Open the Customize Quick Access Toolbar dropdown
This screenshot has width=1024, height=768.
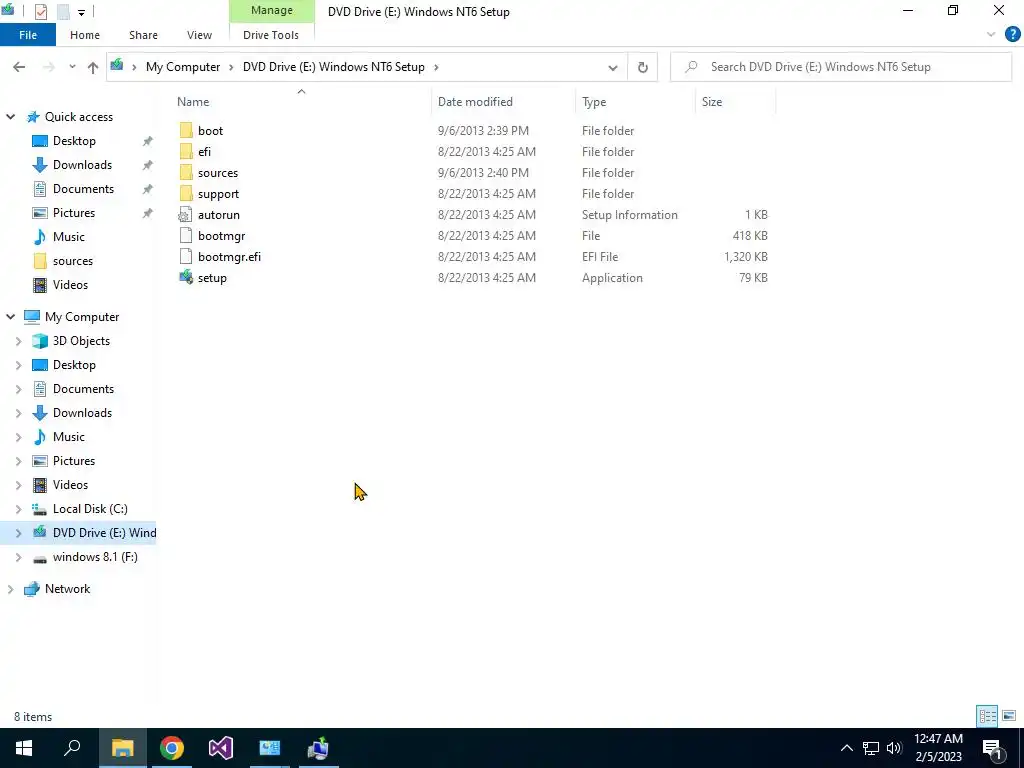(x=81, y=12)
